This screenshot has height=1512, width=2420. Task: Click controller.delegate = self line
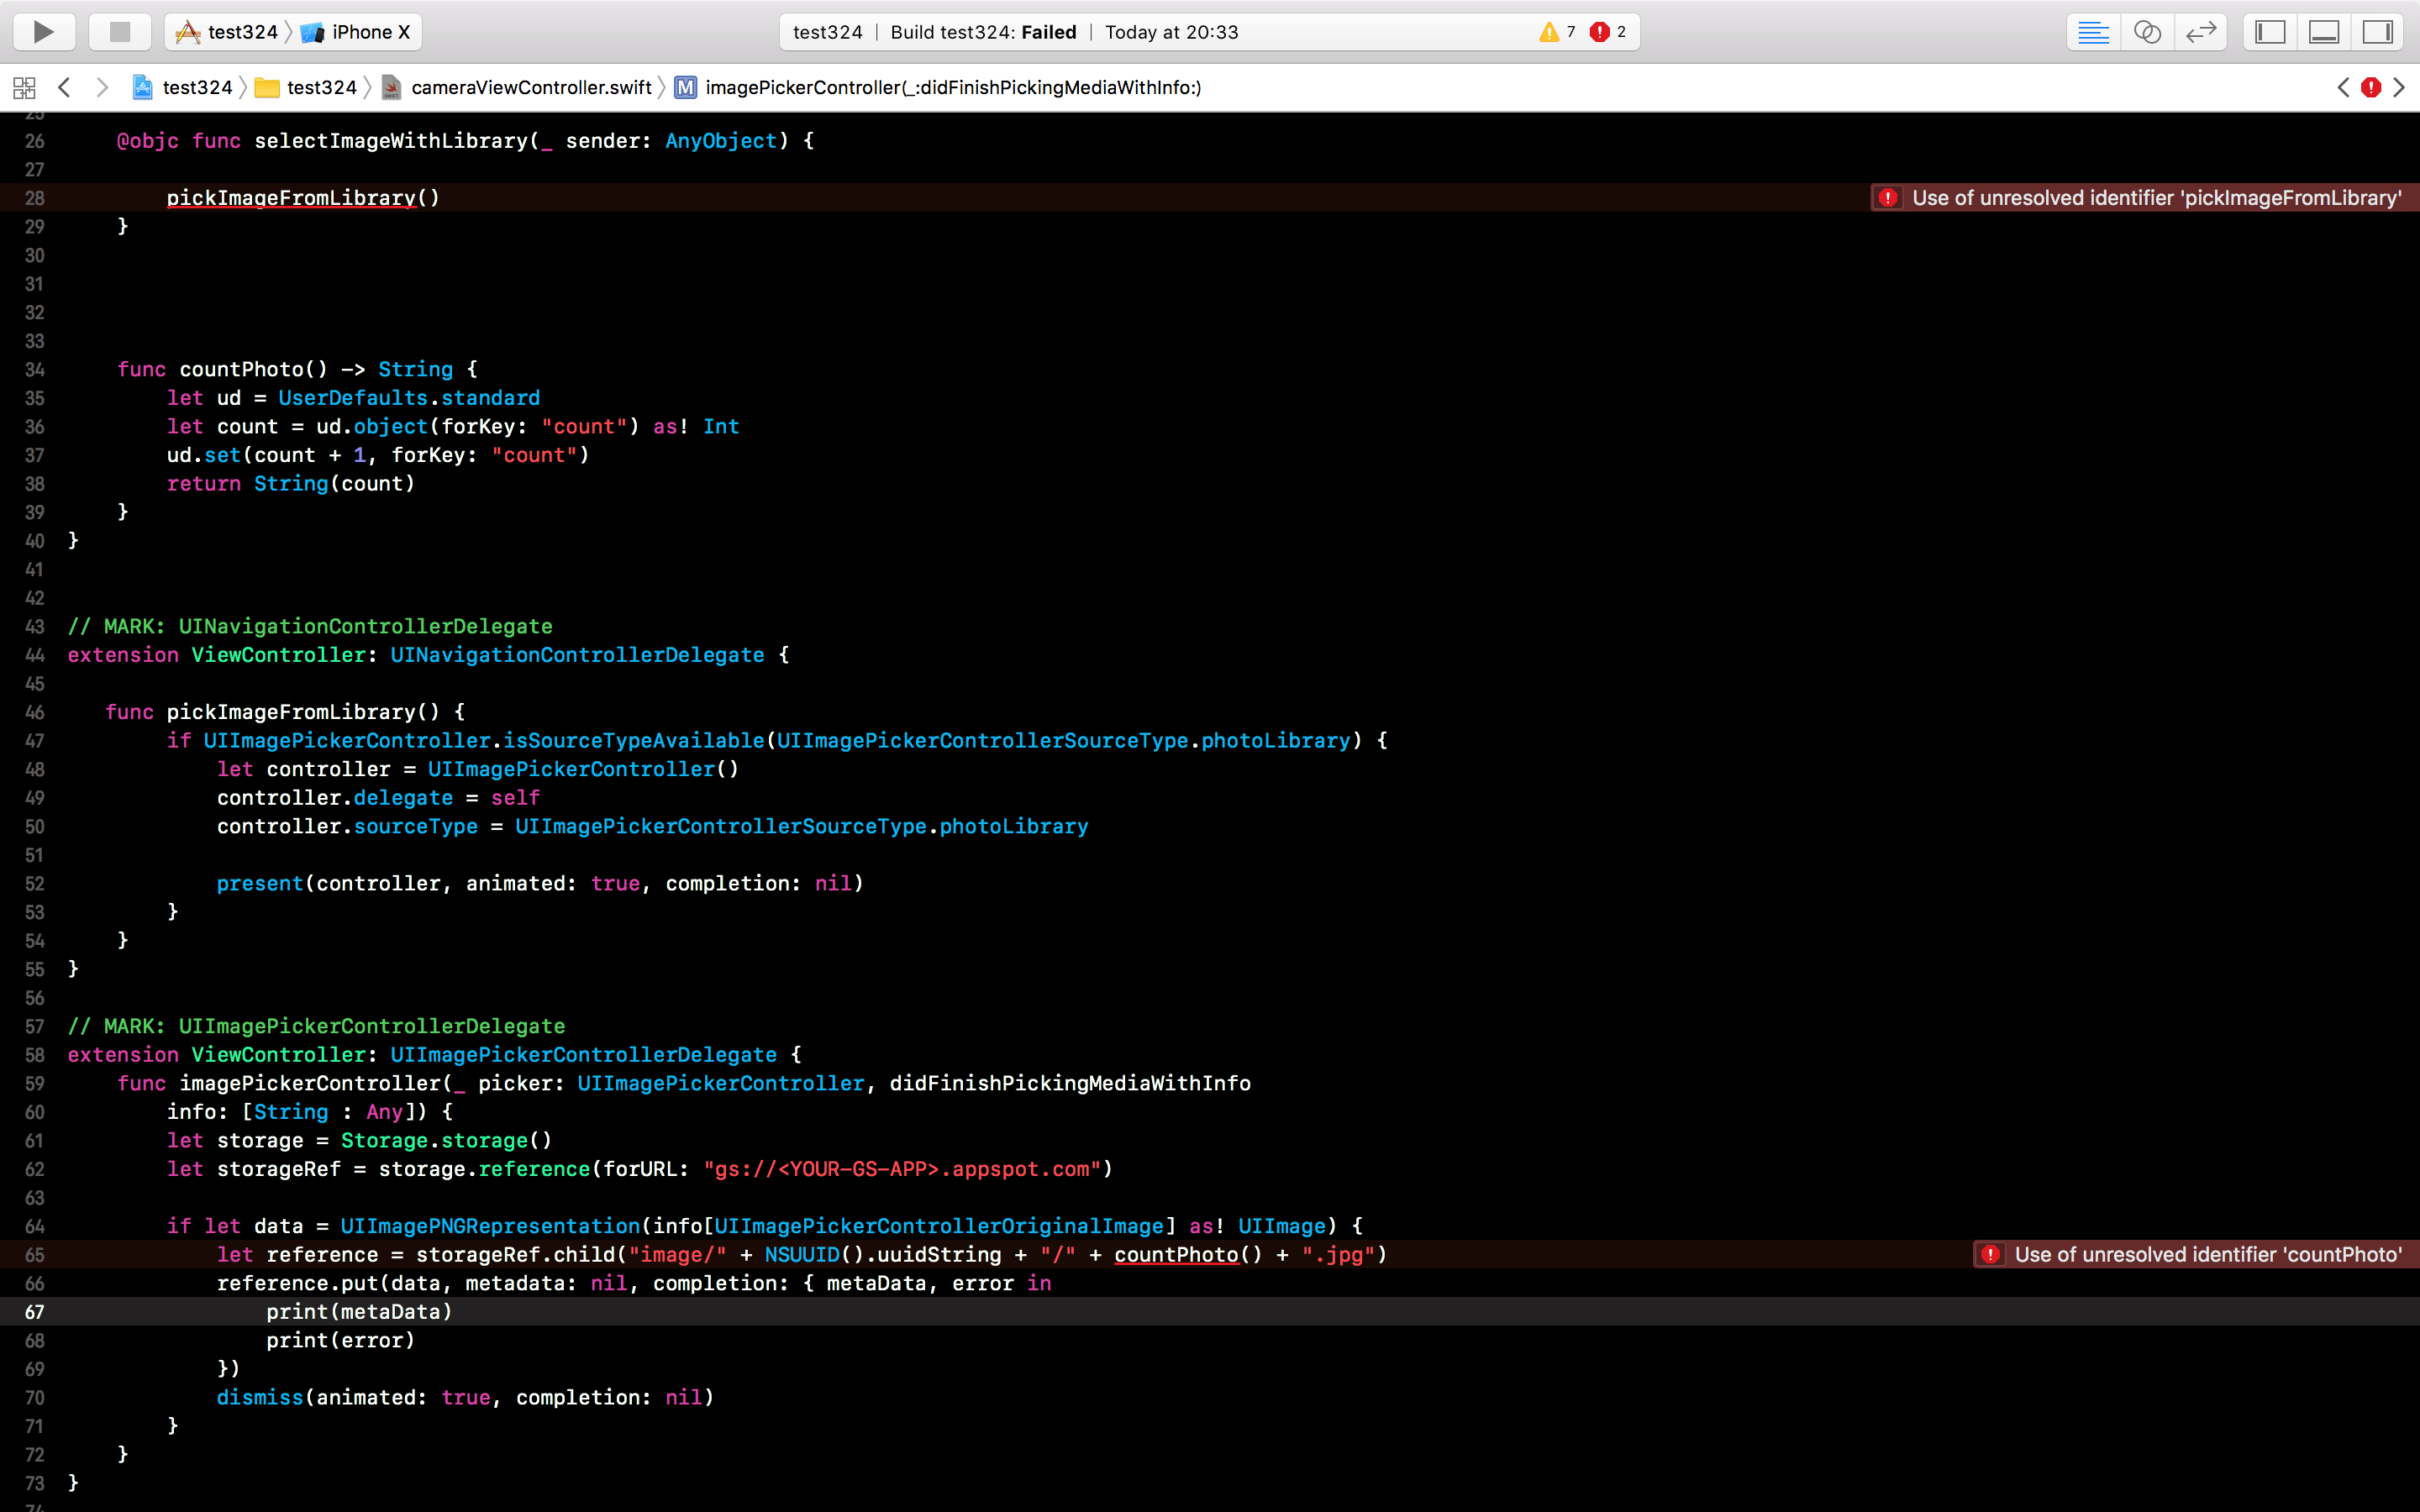pos(378,798)
